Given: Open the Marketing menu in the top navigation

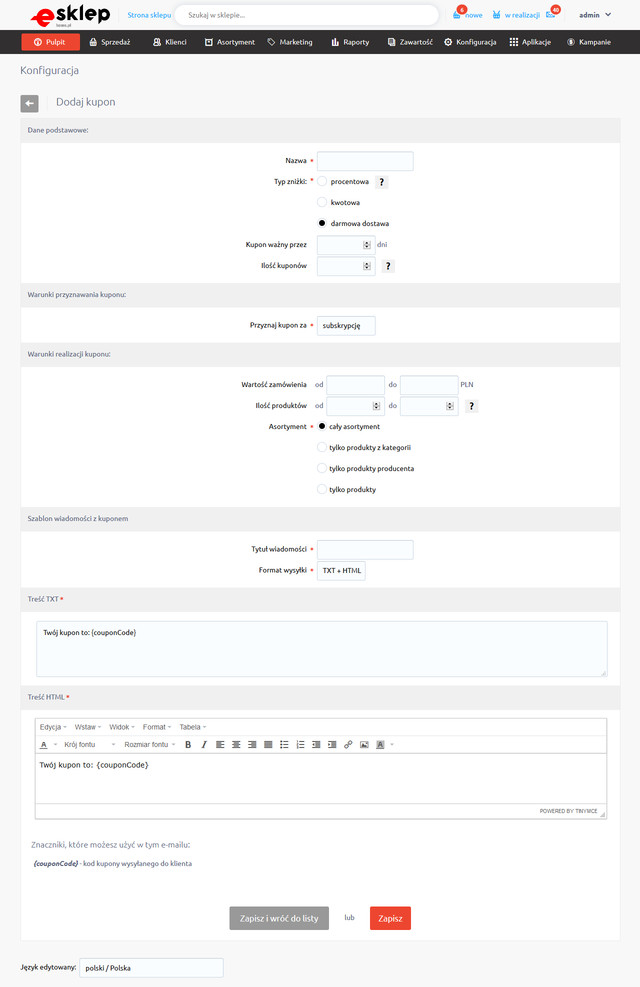Looking at the screenshot, I should tap(290, 42).
